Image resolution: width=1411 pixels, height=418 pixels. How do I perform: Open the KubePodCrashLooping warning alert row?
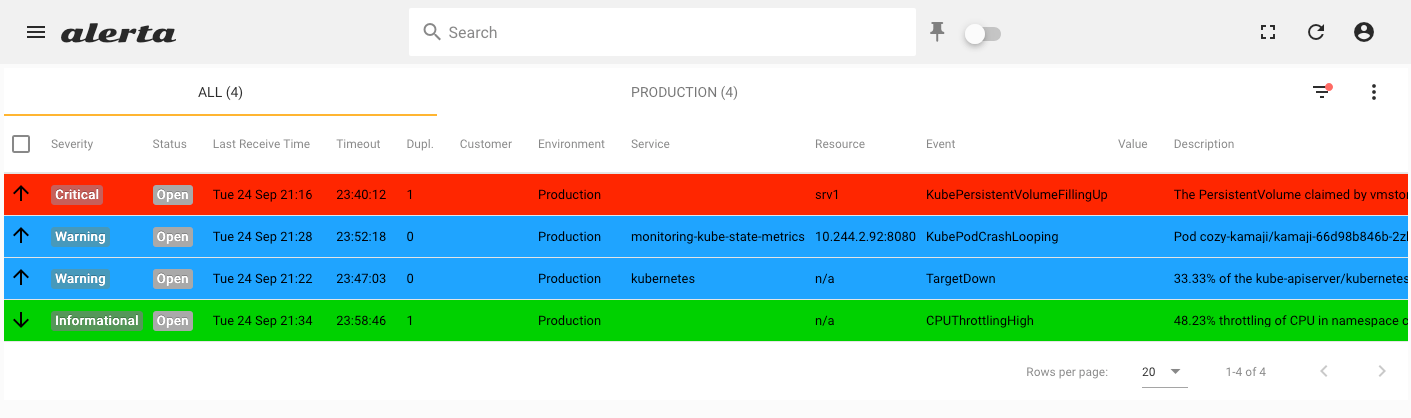coord(707,237)
